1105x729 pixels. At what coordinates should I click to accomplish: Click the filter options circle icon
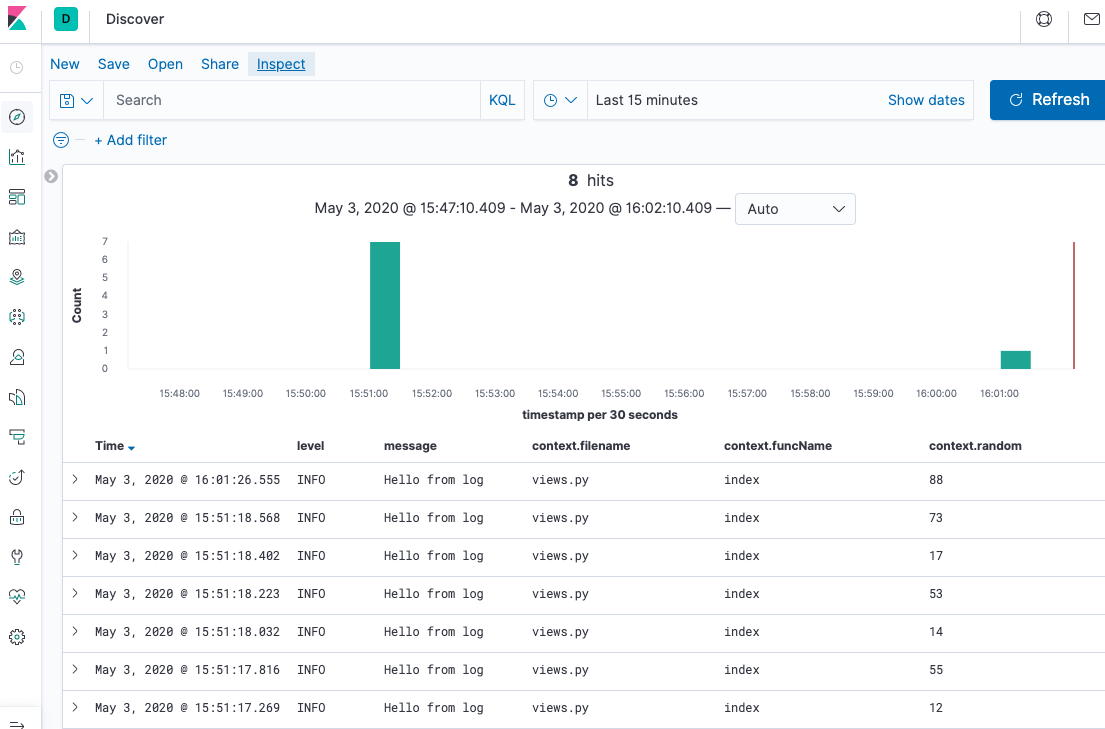click(61, 140)
